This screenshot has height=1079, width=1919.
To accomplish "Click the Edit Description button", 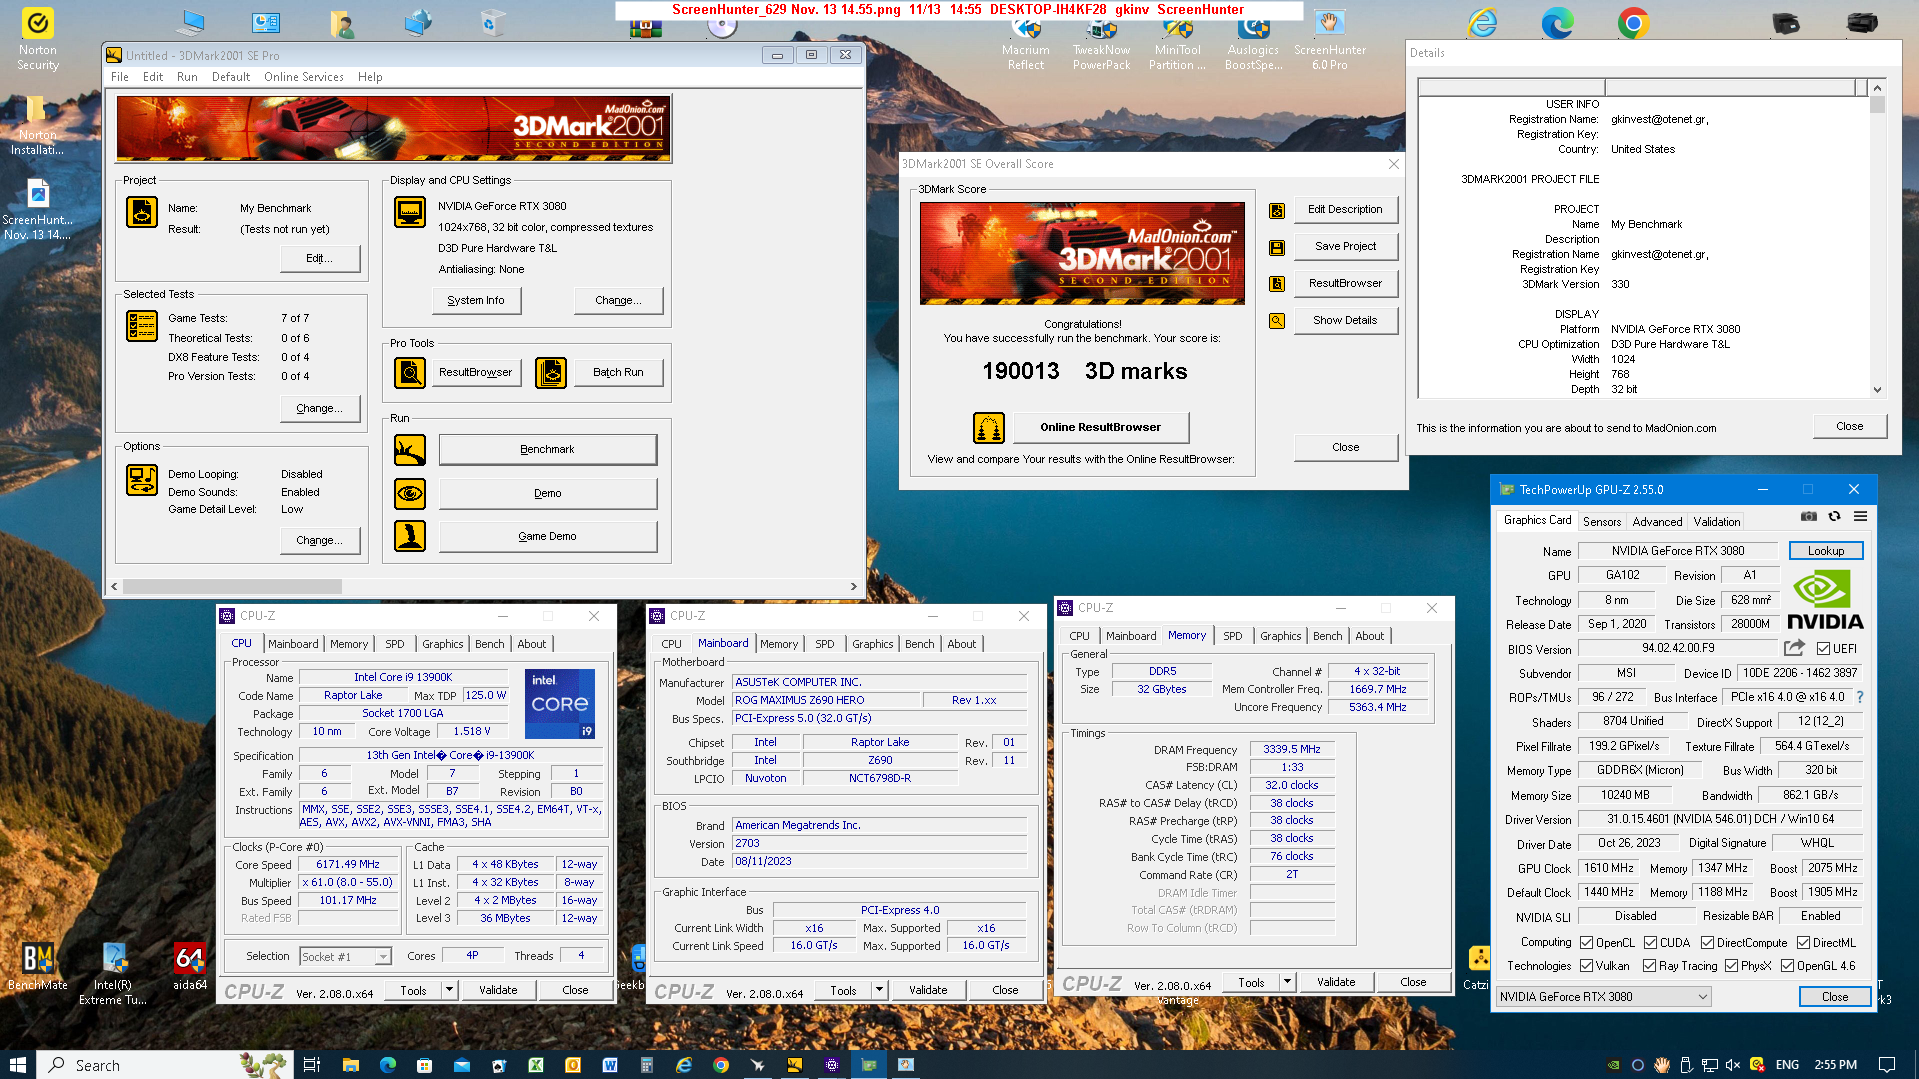I will pyautogui.click(x=1345, y=210).
